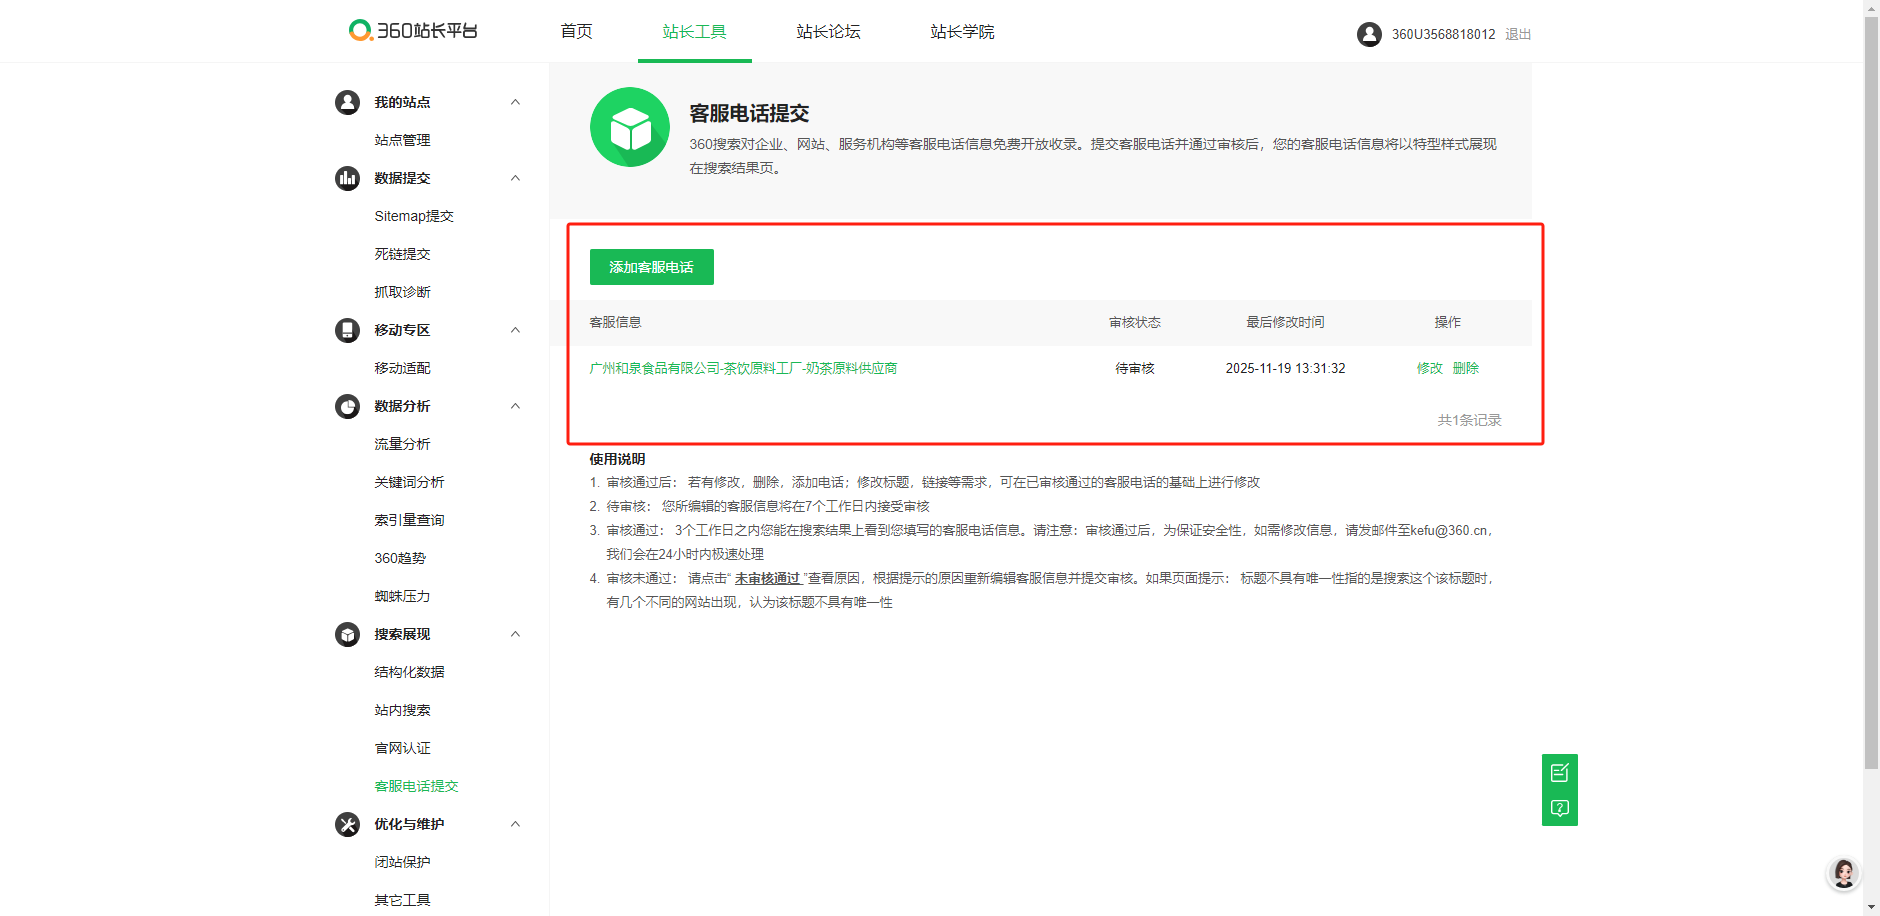Open 360趋势 in sidebar
This screenshot has width=1880, height=916.
pos(400,558)
